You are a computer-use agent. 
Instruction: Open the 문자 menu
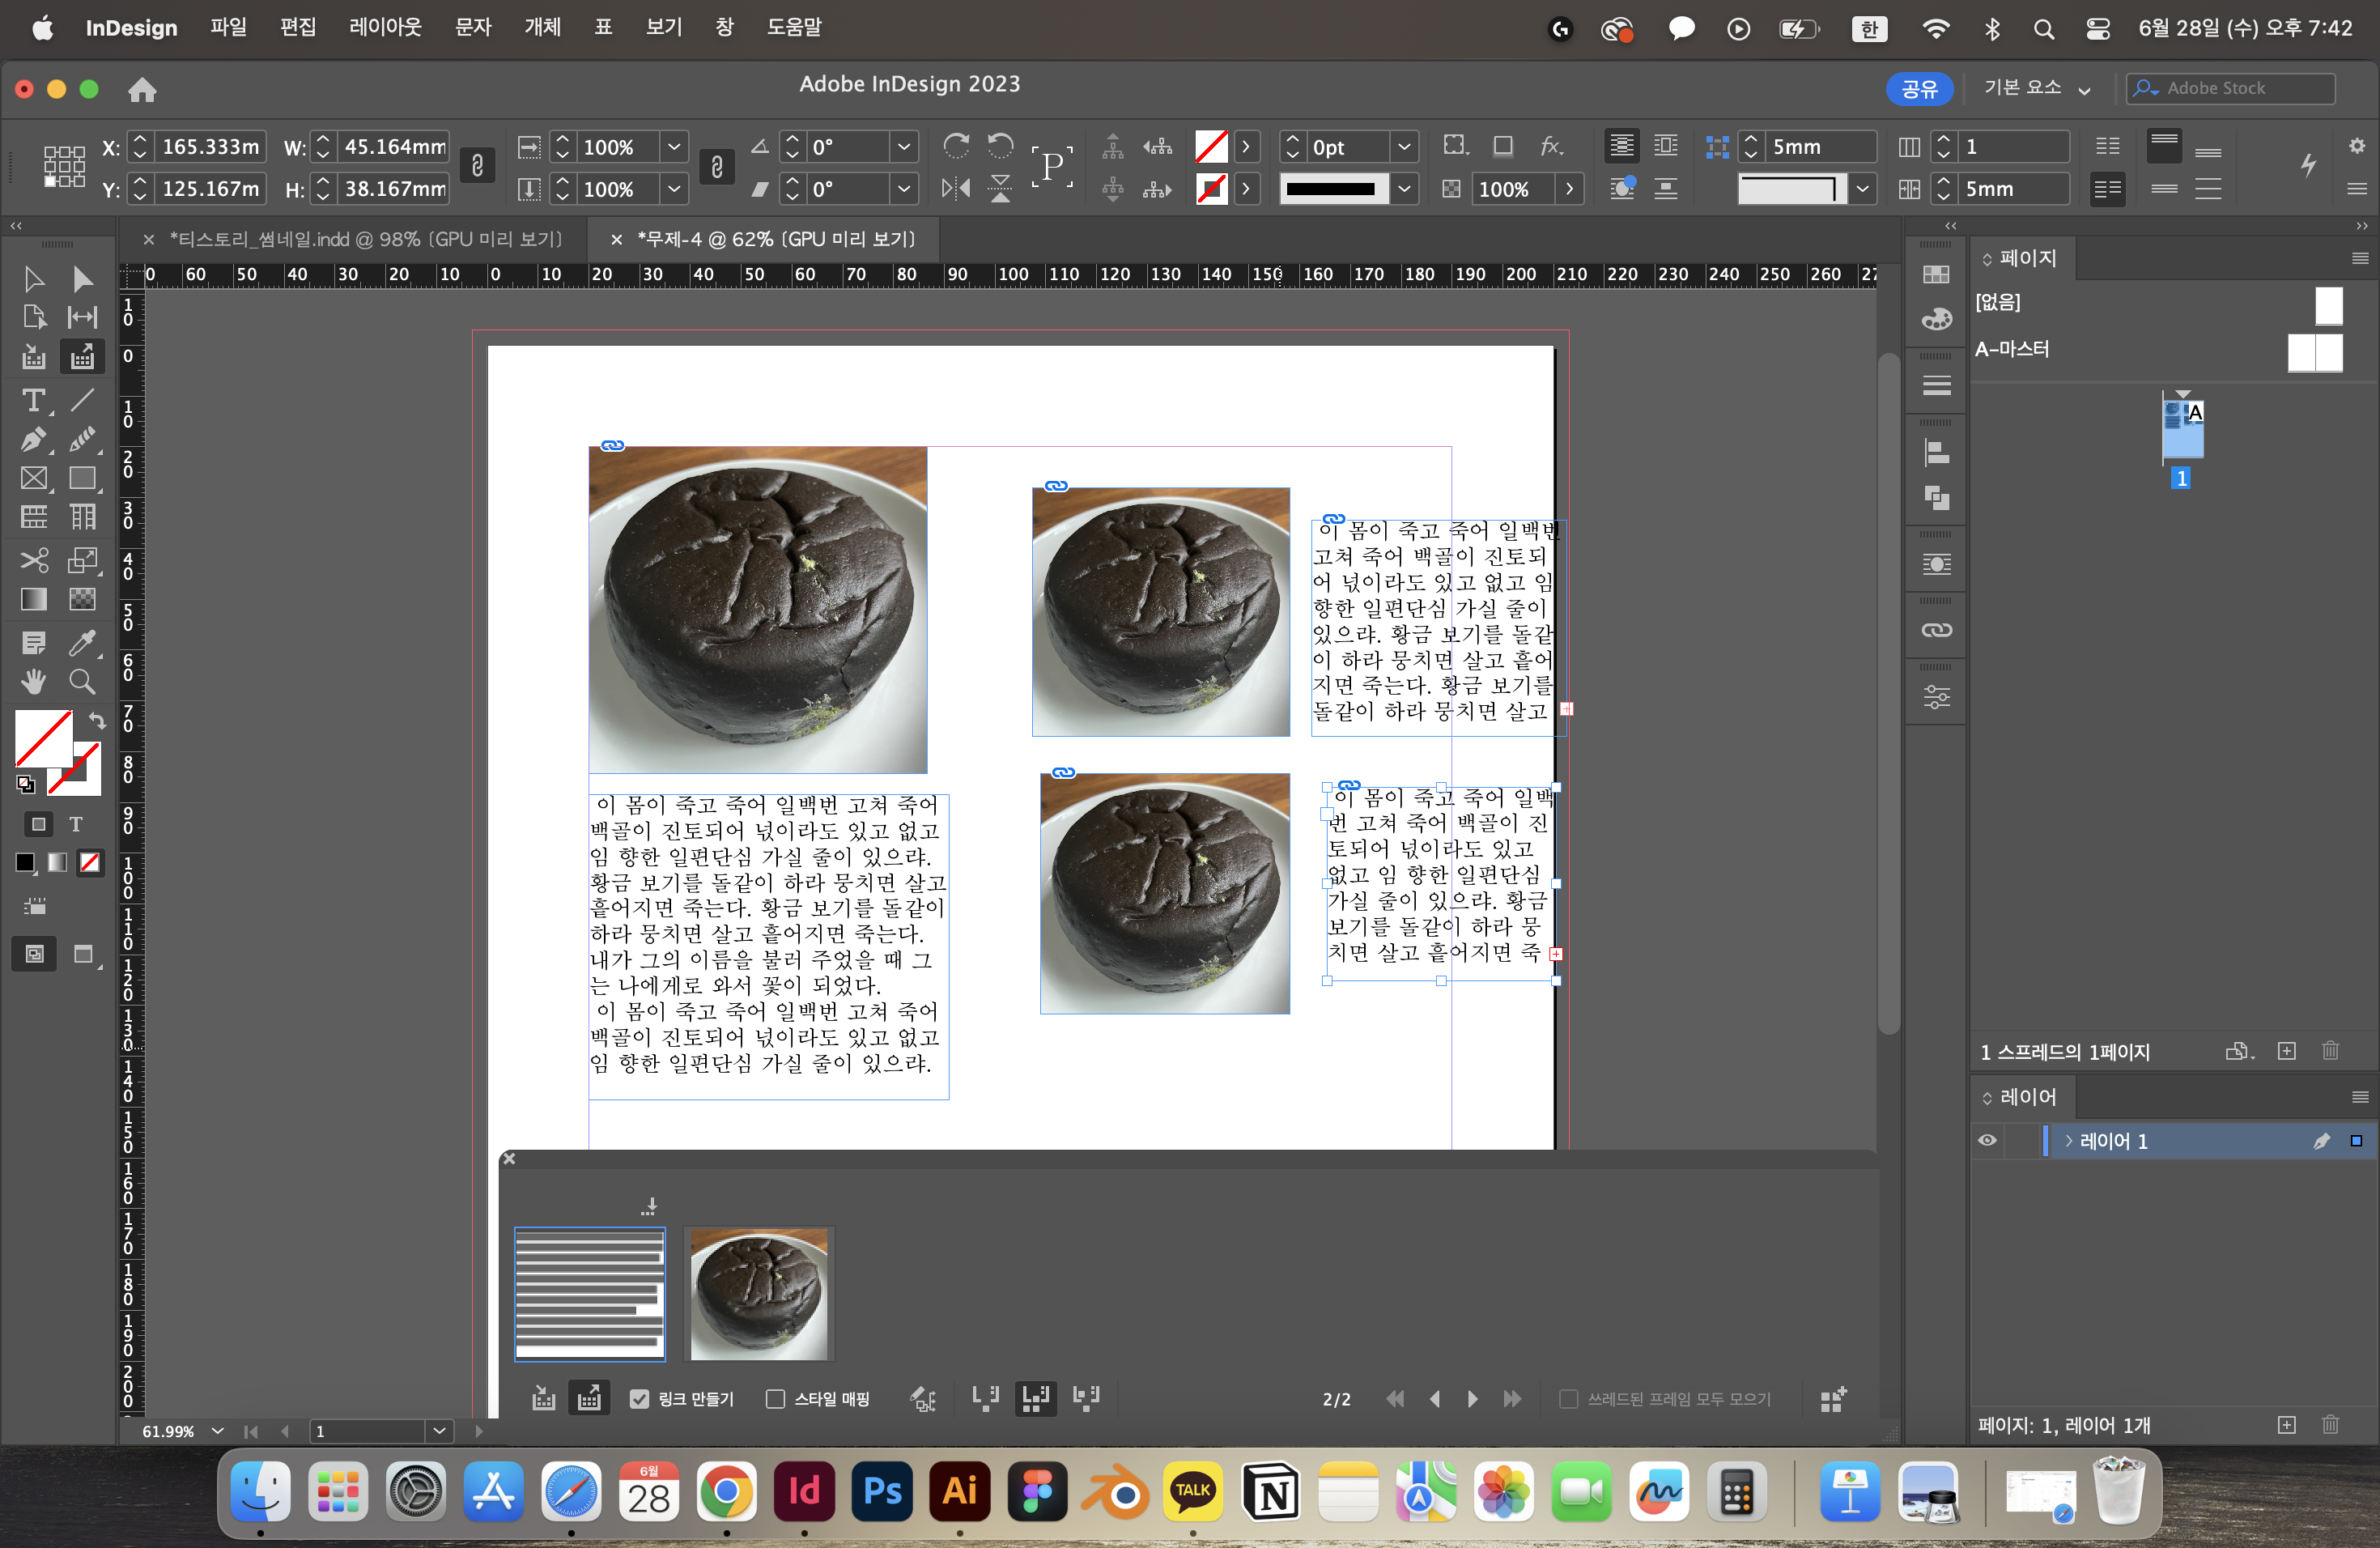click(x=473, y=28)
